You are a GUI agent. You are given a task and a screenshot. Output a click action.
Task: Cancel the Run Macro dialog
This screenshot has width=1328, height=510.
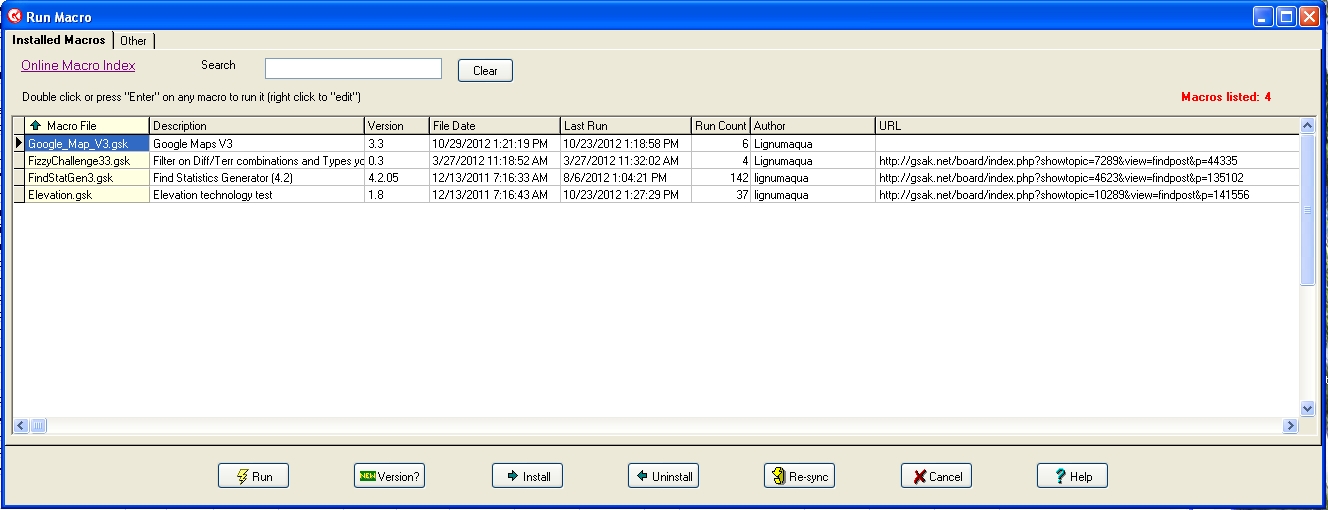coord(936,476)
